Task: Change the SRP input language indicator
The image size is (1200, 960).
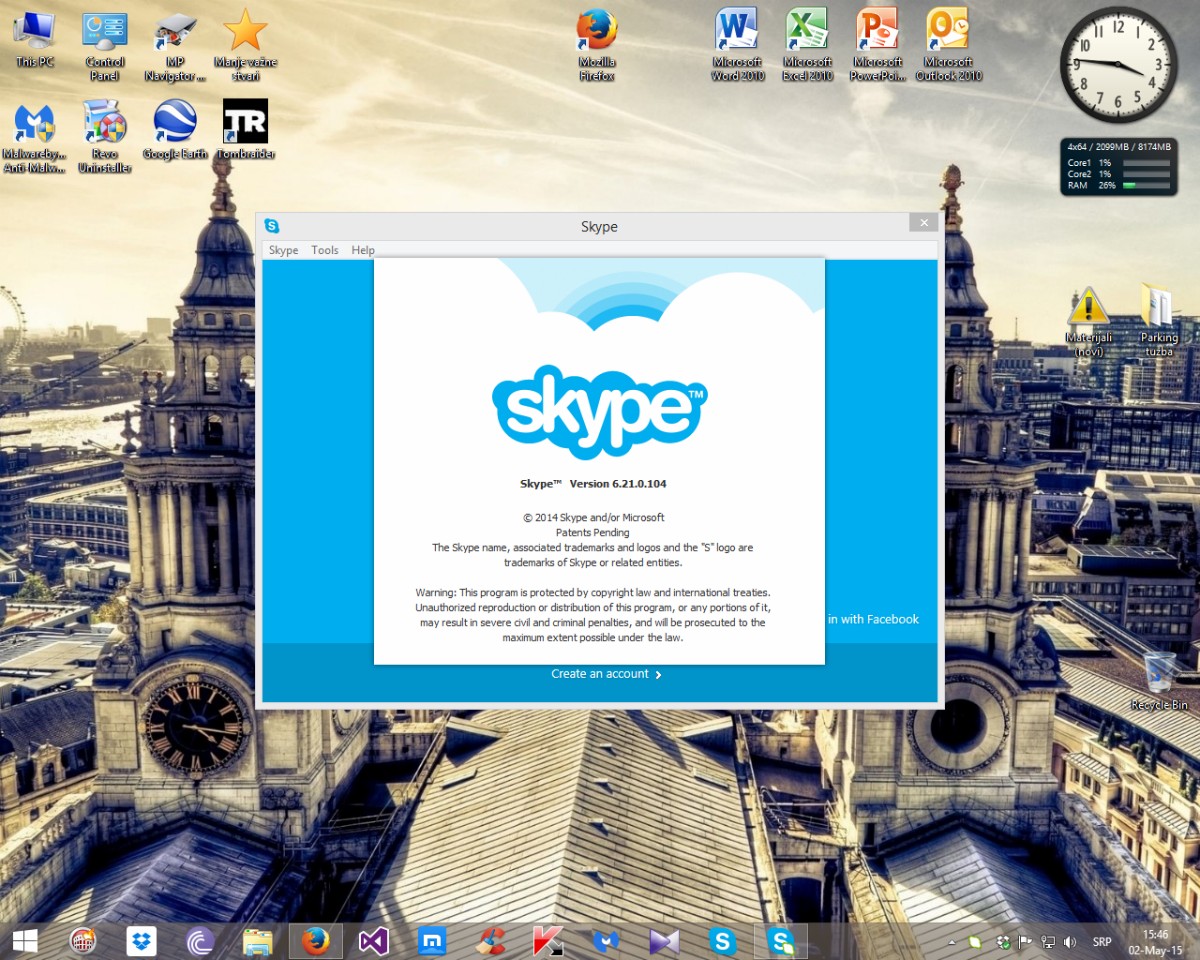Action: [x=1102, y=942]
